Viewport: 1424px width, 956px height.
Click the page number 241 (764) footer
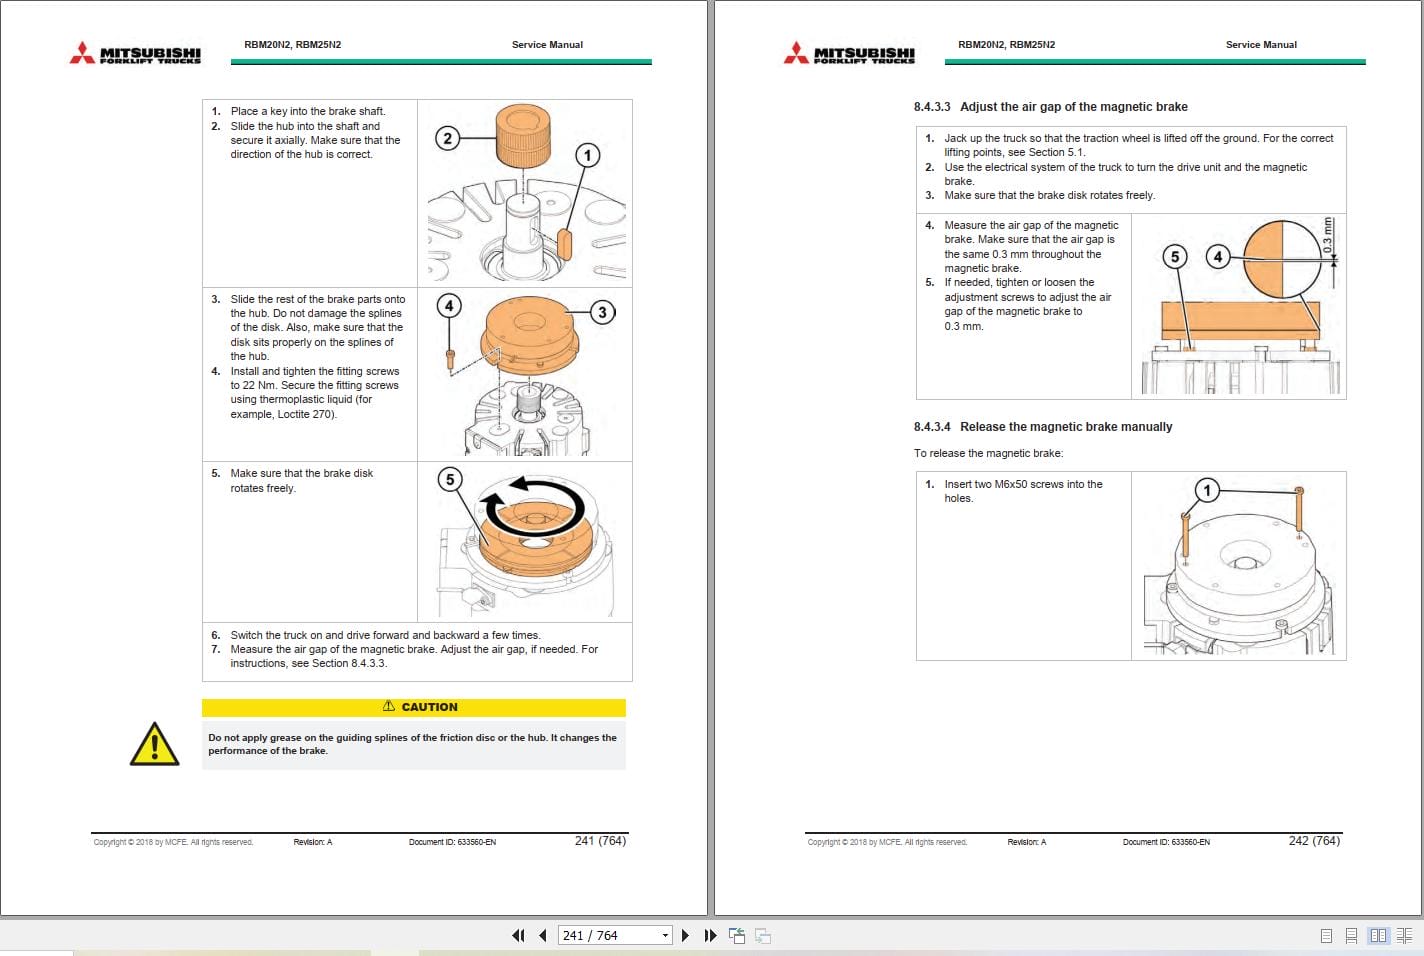(x=600, y=841)
